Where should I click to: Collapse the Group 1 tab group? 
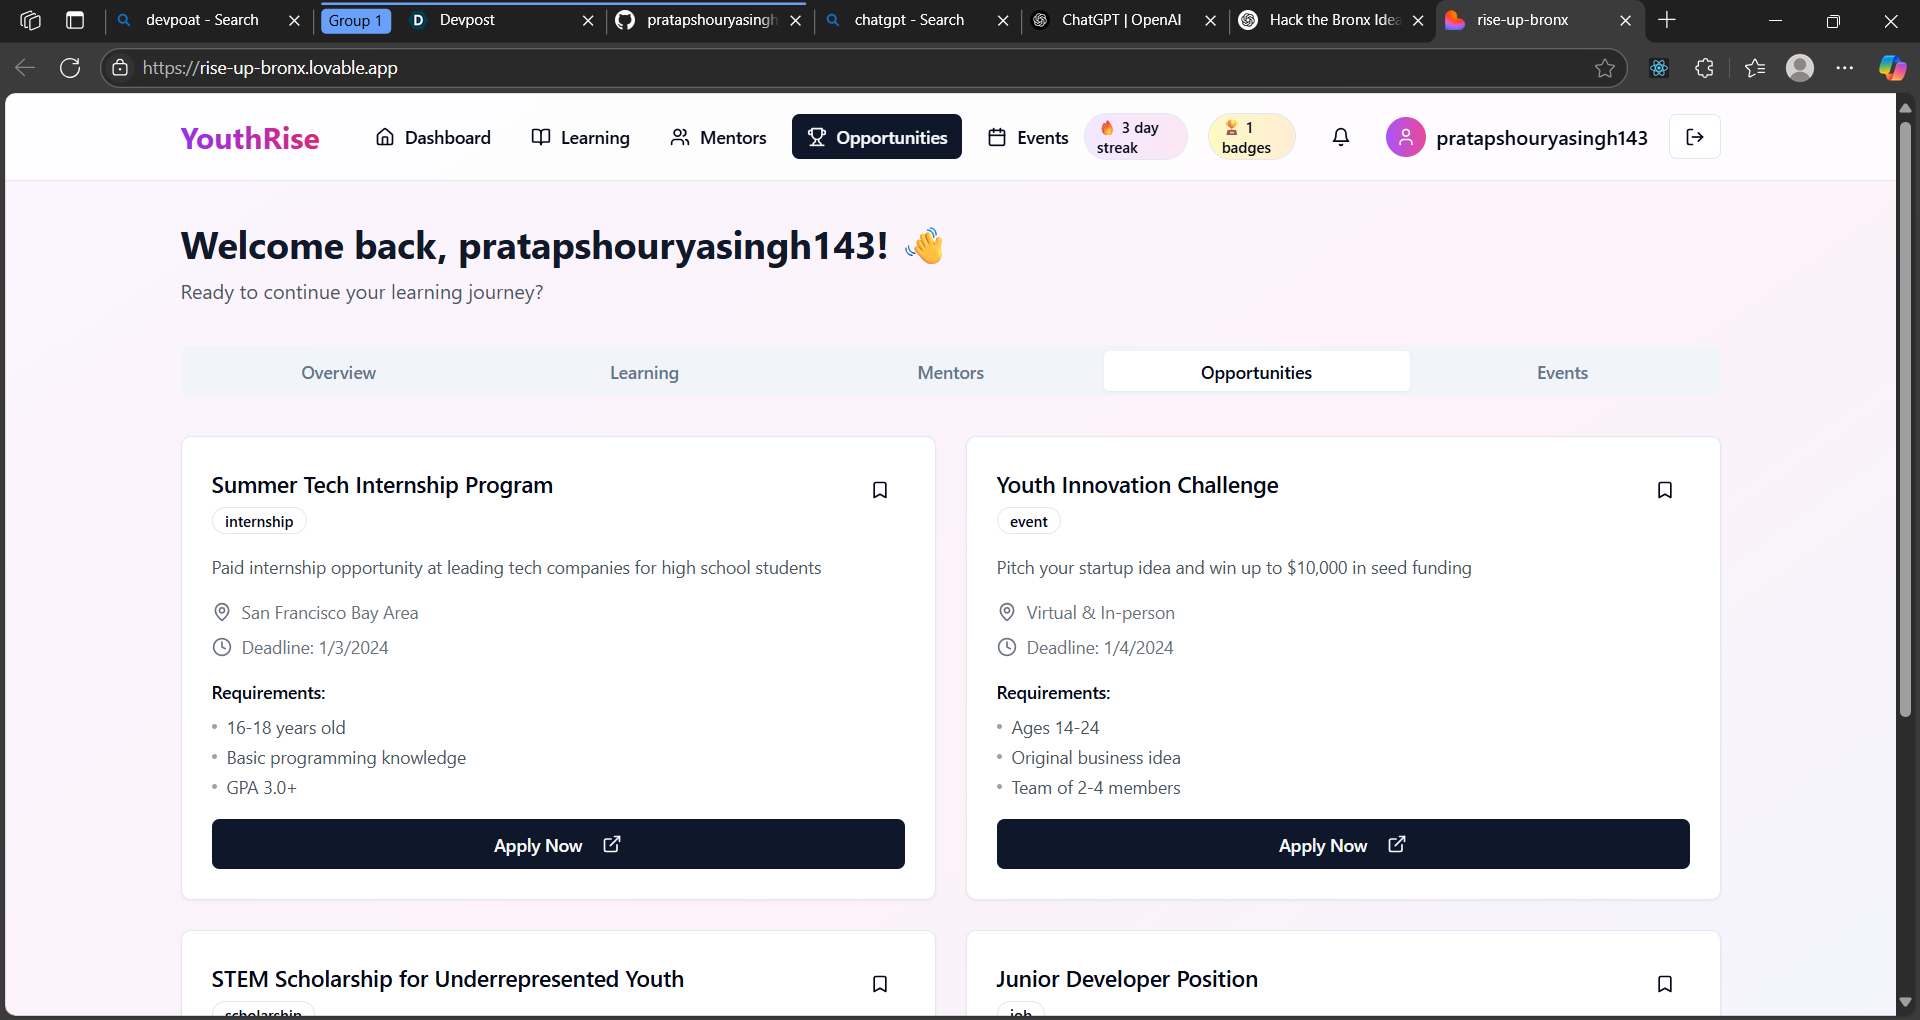(356, 20)
